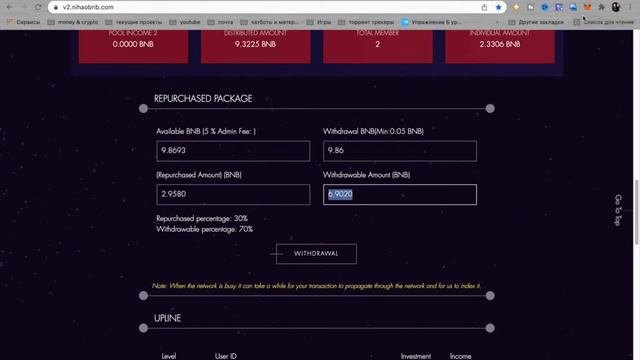Image resolution: width=640 pixels, height=360 pixels.
Task: Click the REPURCHASED PACKAGE heading
Action: point(203,98)
